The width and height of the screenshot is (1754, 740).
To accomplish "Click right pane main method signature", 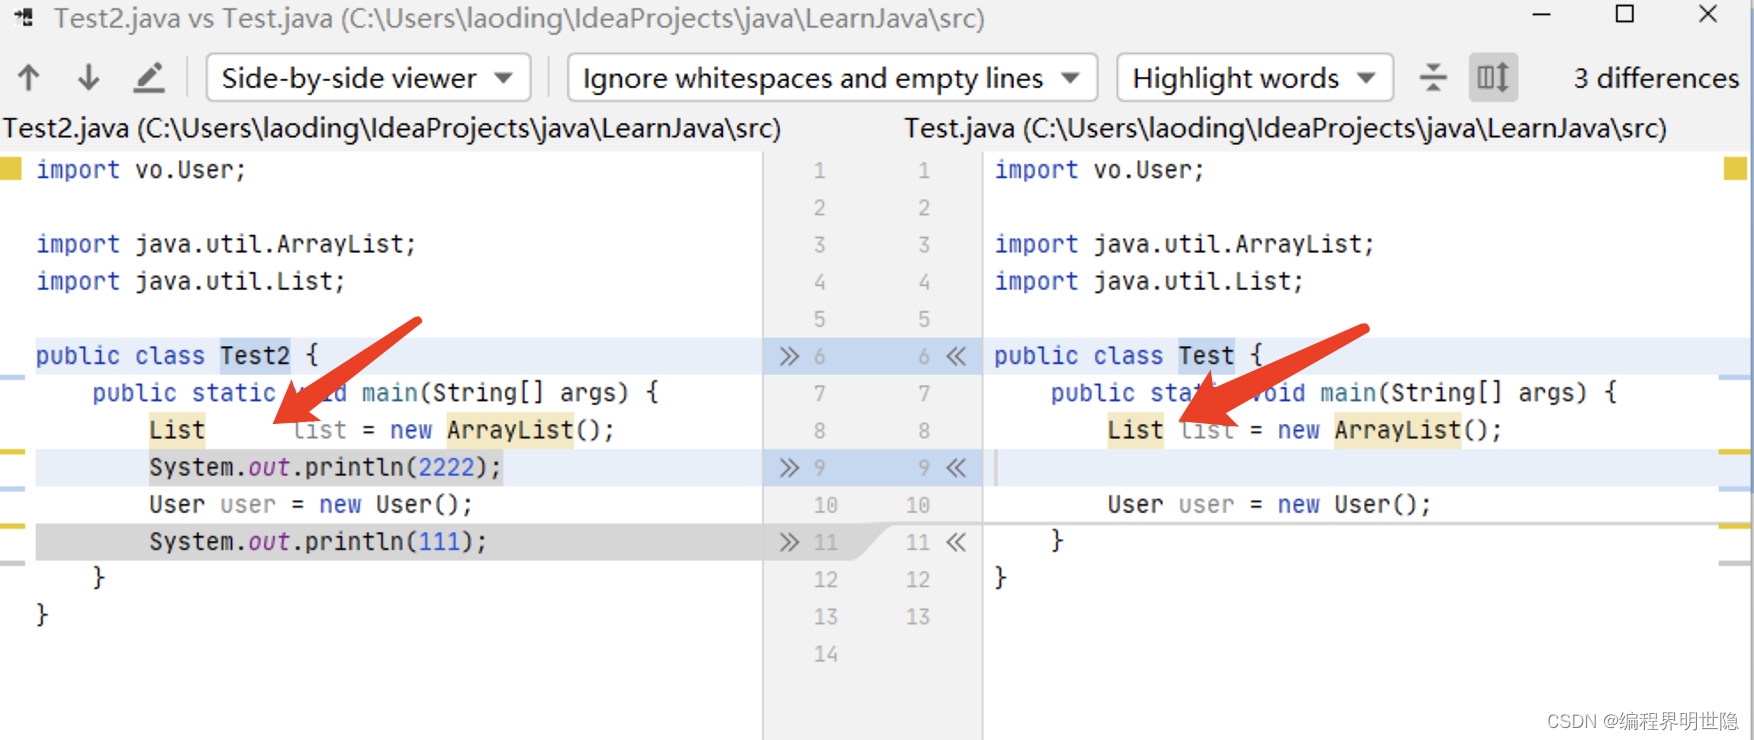I will [x=1334, y=393].
